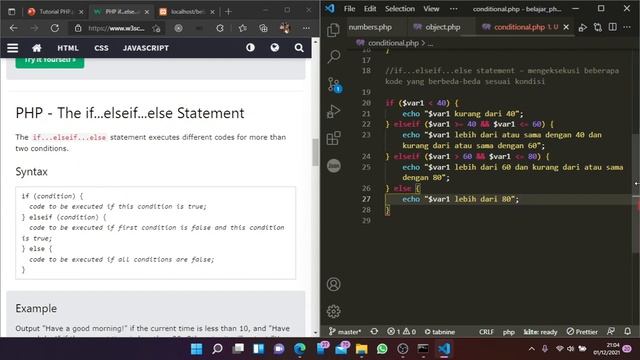The width and height of the screenshot is (640, 360).
Task: Click the Run Code icon in editor toolbar
Action: coord(583,27)
